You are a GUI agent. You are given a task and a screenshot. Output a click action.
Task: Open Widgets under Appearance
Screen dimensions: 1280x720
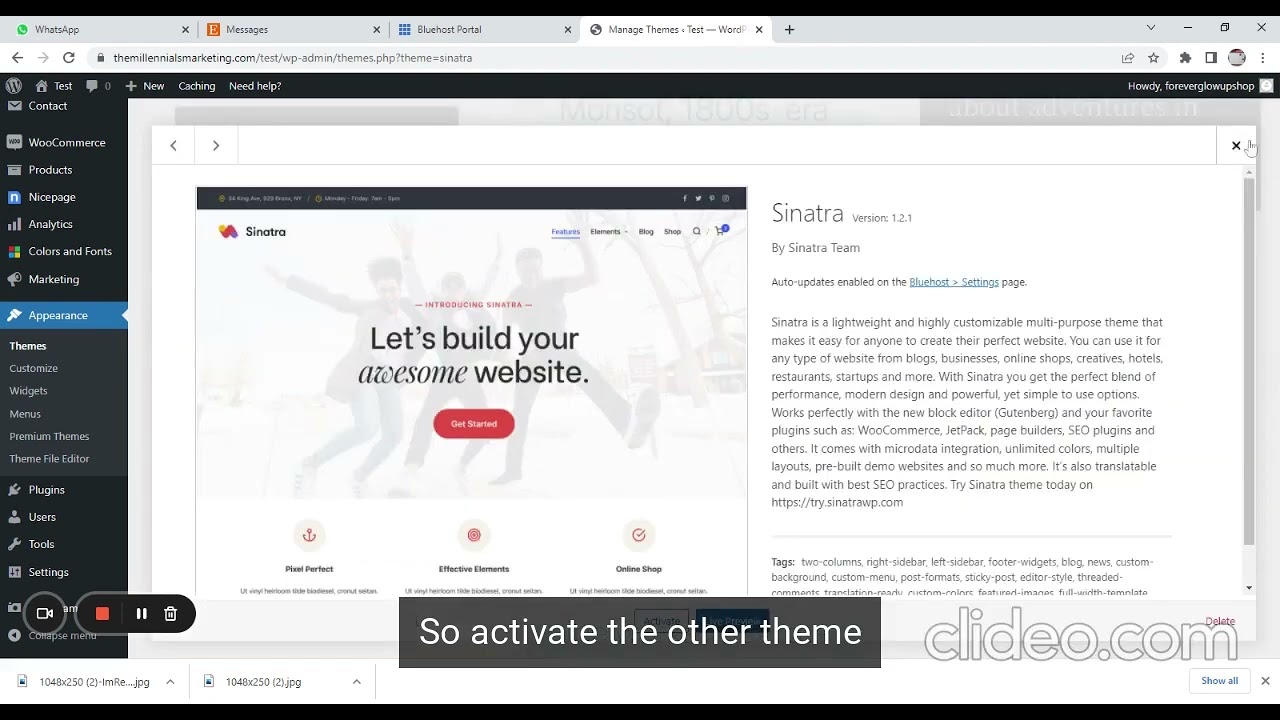28,391
